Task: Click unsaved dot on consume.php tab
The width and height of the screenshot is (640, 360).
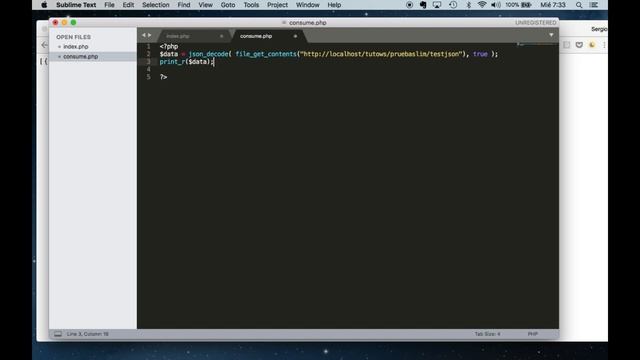Action: click(x=295, y=36)
